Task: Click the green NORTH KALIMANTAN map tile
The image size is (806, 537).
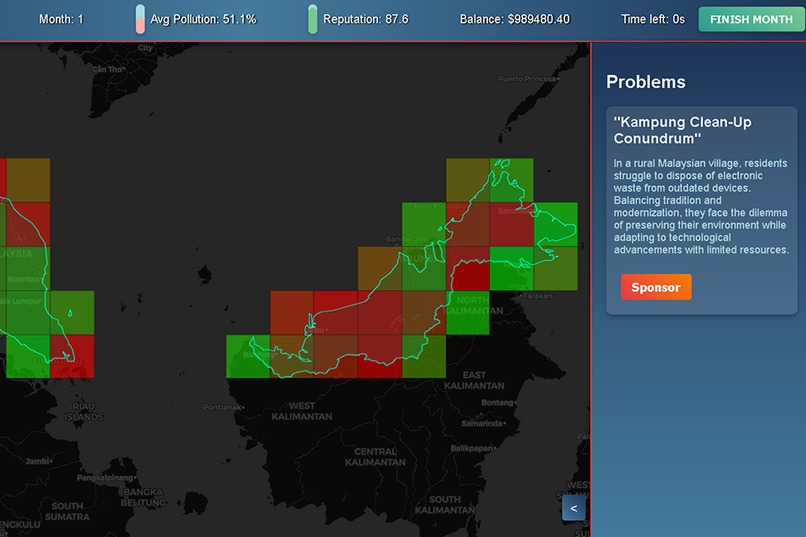Action: (468, 312)
